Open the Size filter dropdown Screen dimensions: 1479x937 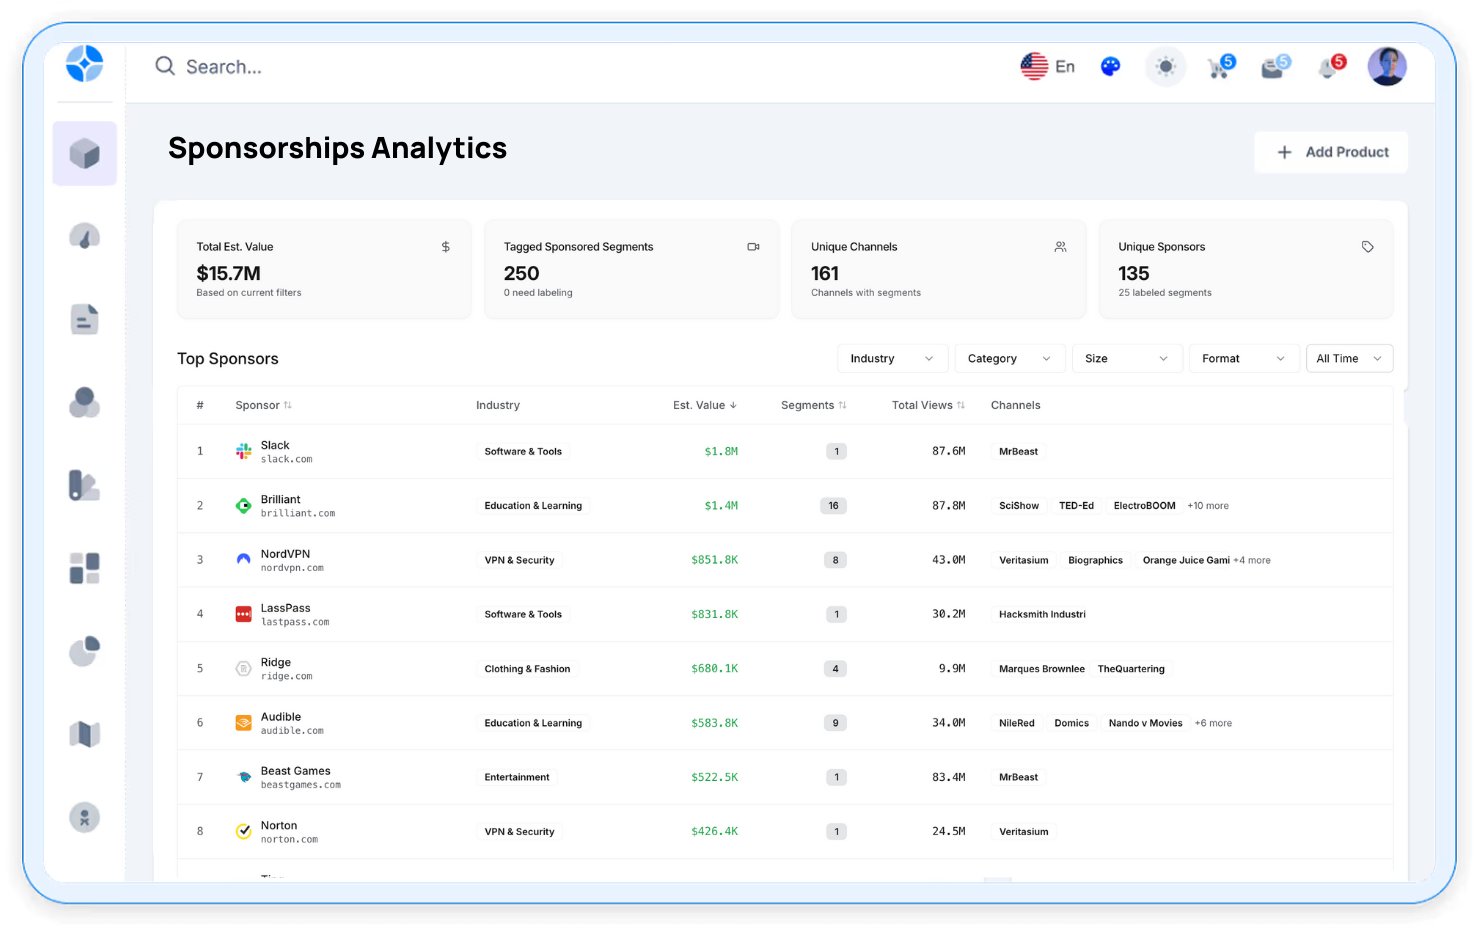point(1126,359)
